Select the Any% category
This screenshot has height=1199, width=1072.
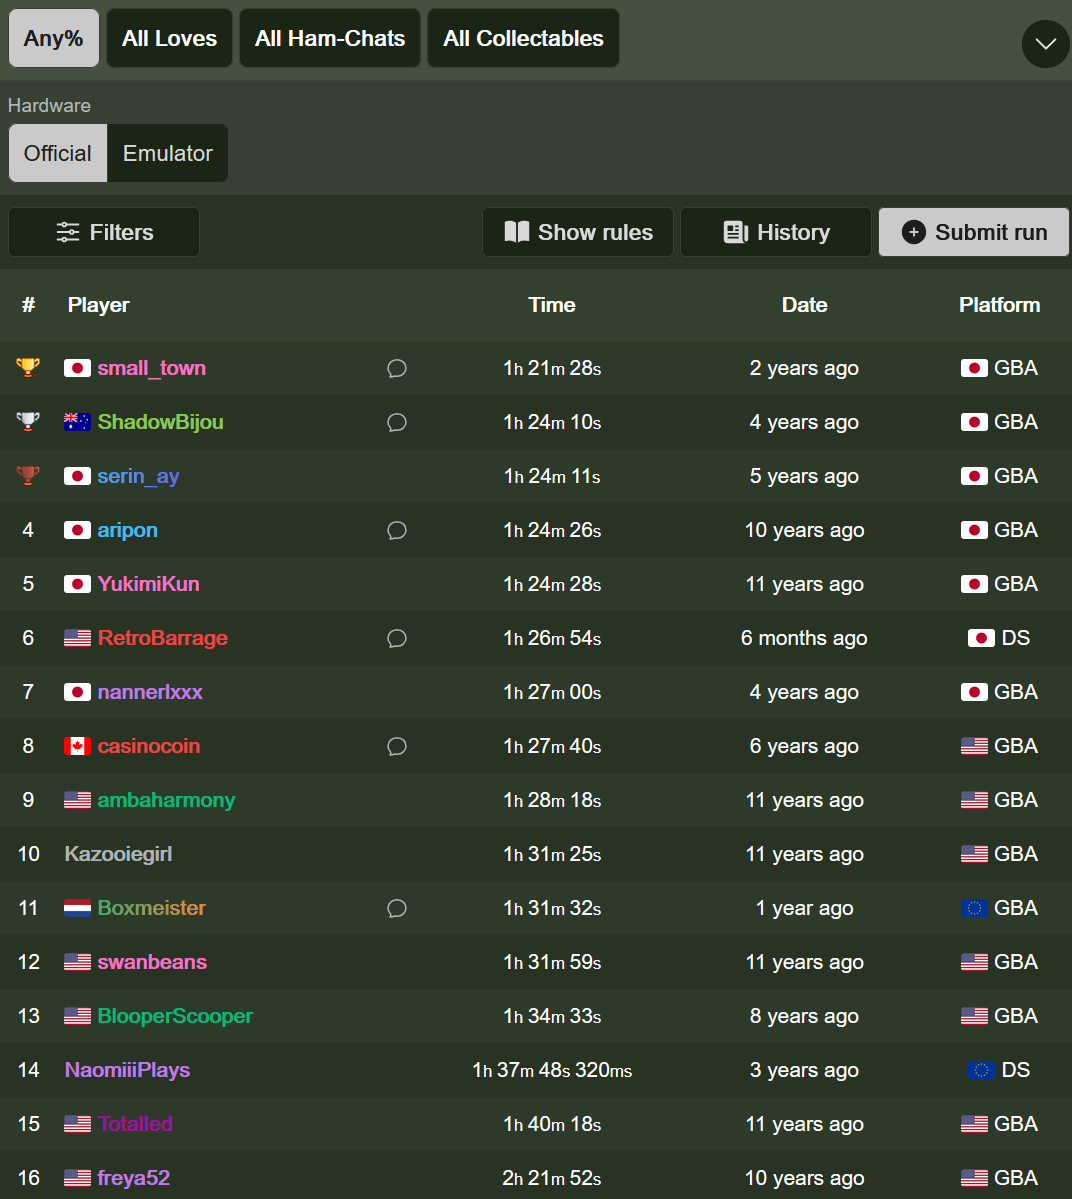point(54,38)
